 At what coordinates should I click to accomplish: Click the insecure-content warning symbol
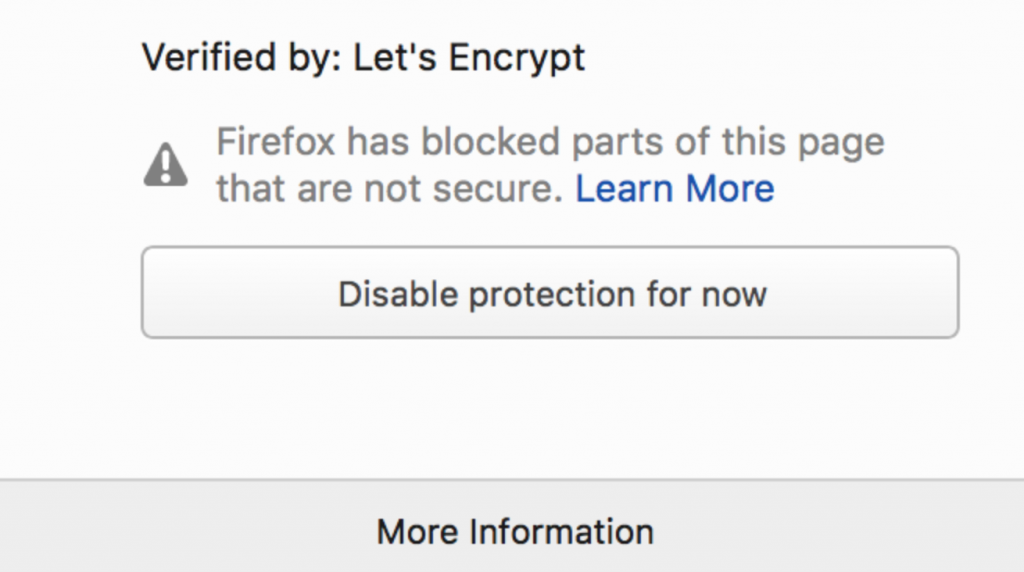point(166,165)
